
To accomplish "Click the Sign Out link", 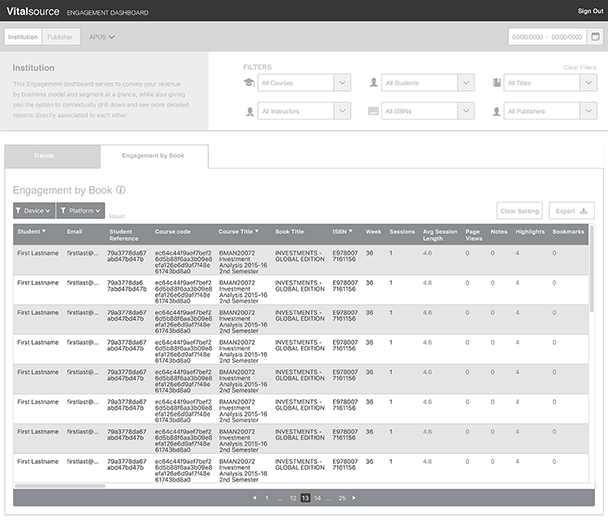I will 590,12.
